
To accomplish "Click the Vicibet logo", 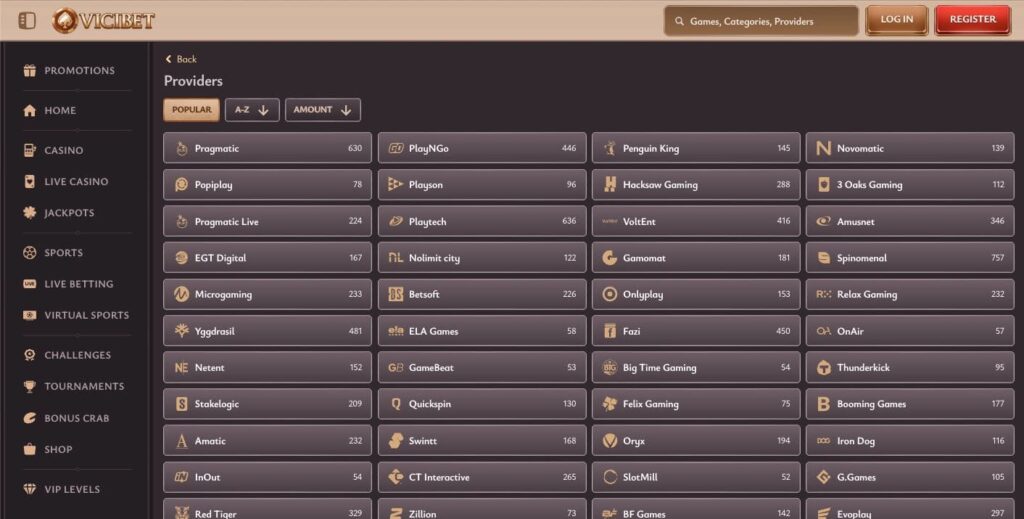I will 104,20.
